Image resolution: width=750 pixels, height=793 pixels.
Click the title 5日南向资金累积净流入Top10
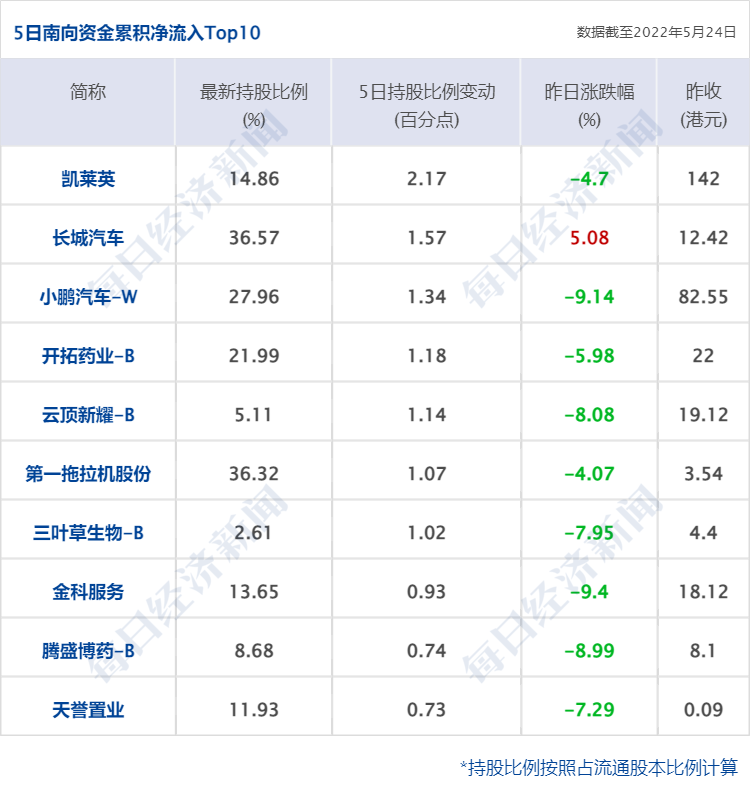(x=137, y=33)
